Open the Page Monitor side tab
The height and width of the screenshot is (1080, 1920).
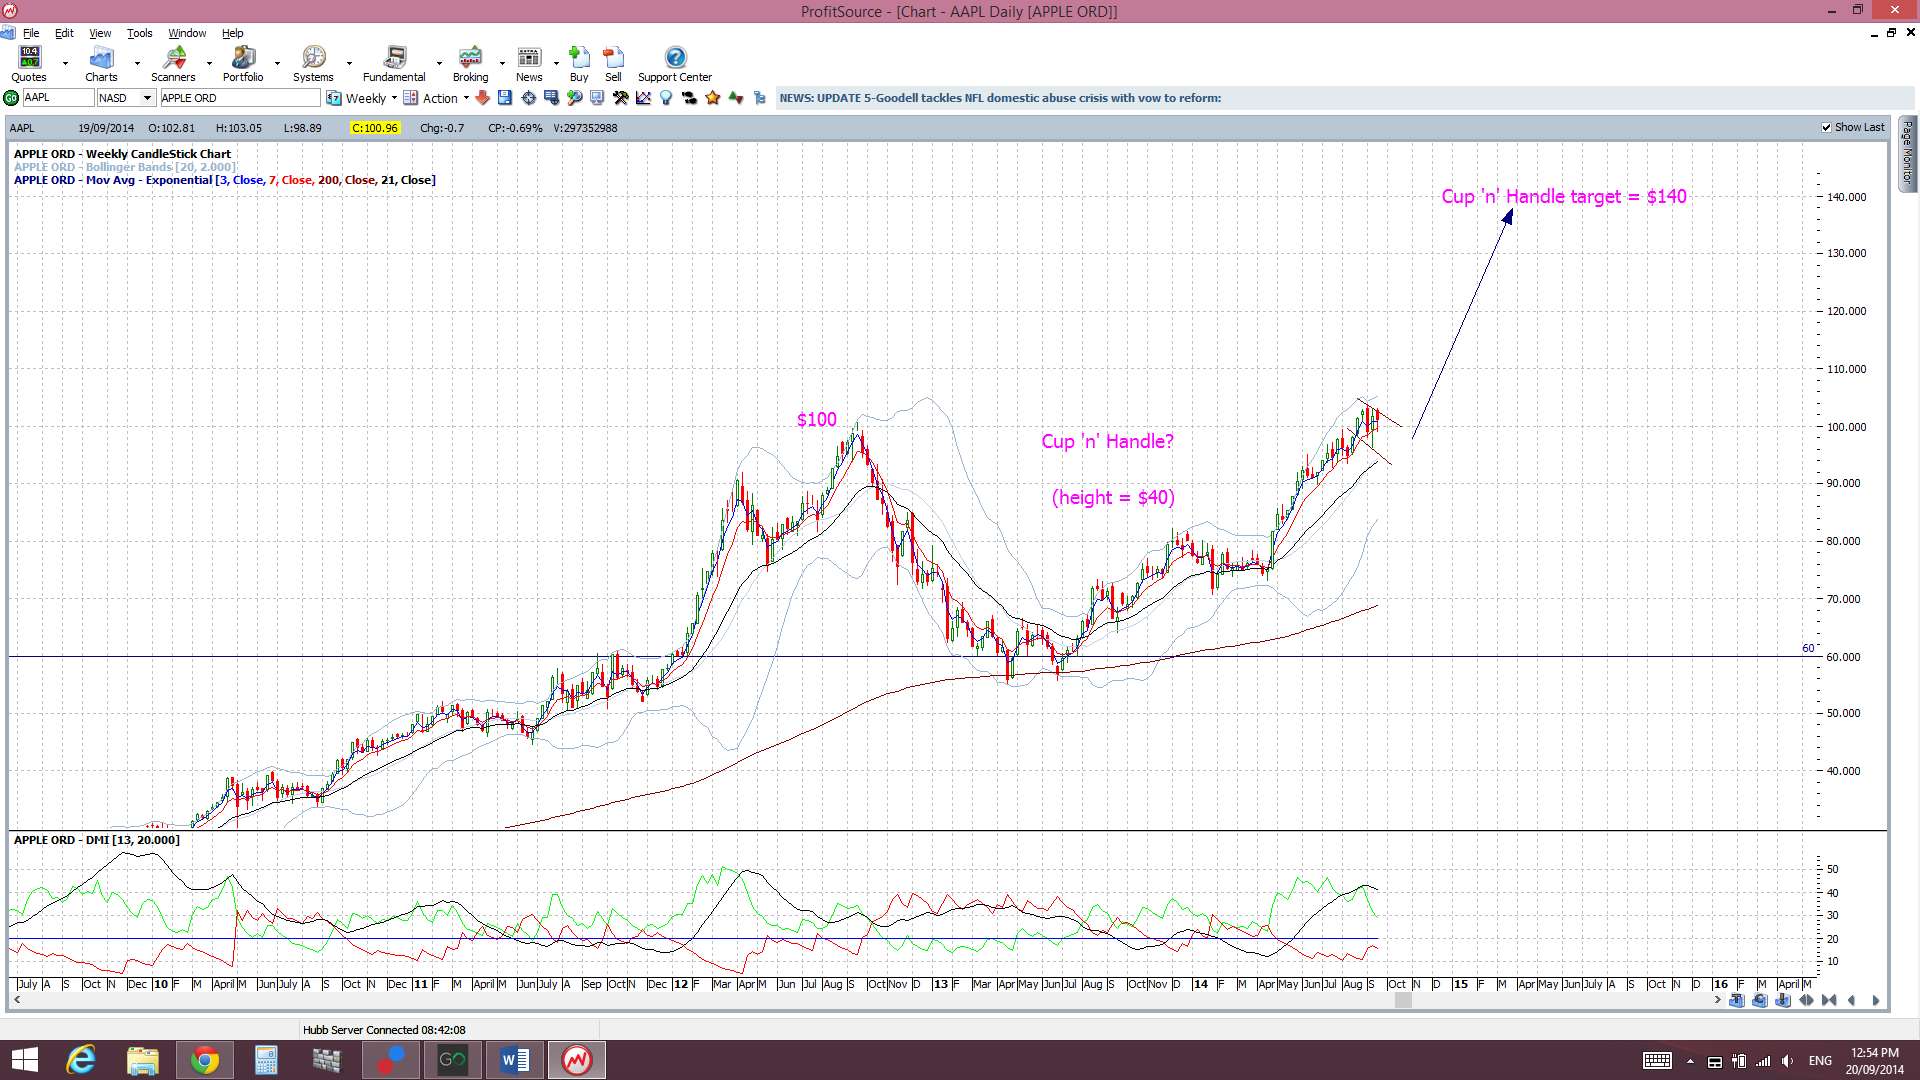pos(1908,153)
